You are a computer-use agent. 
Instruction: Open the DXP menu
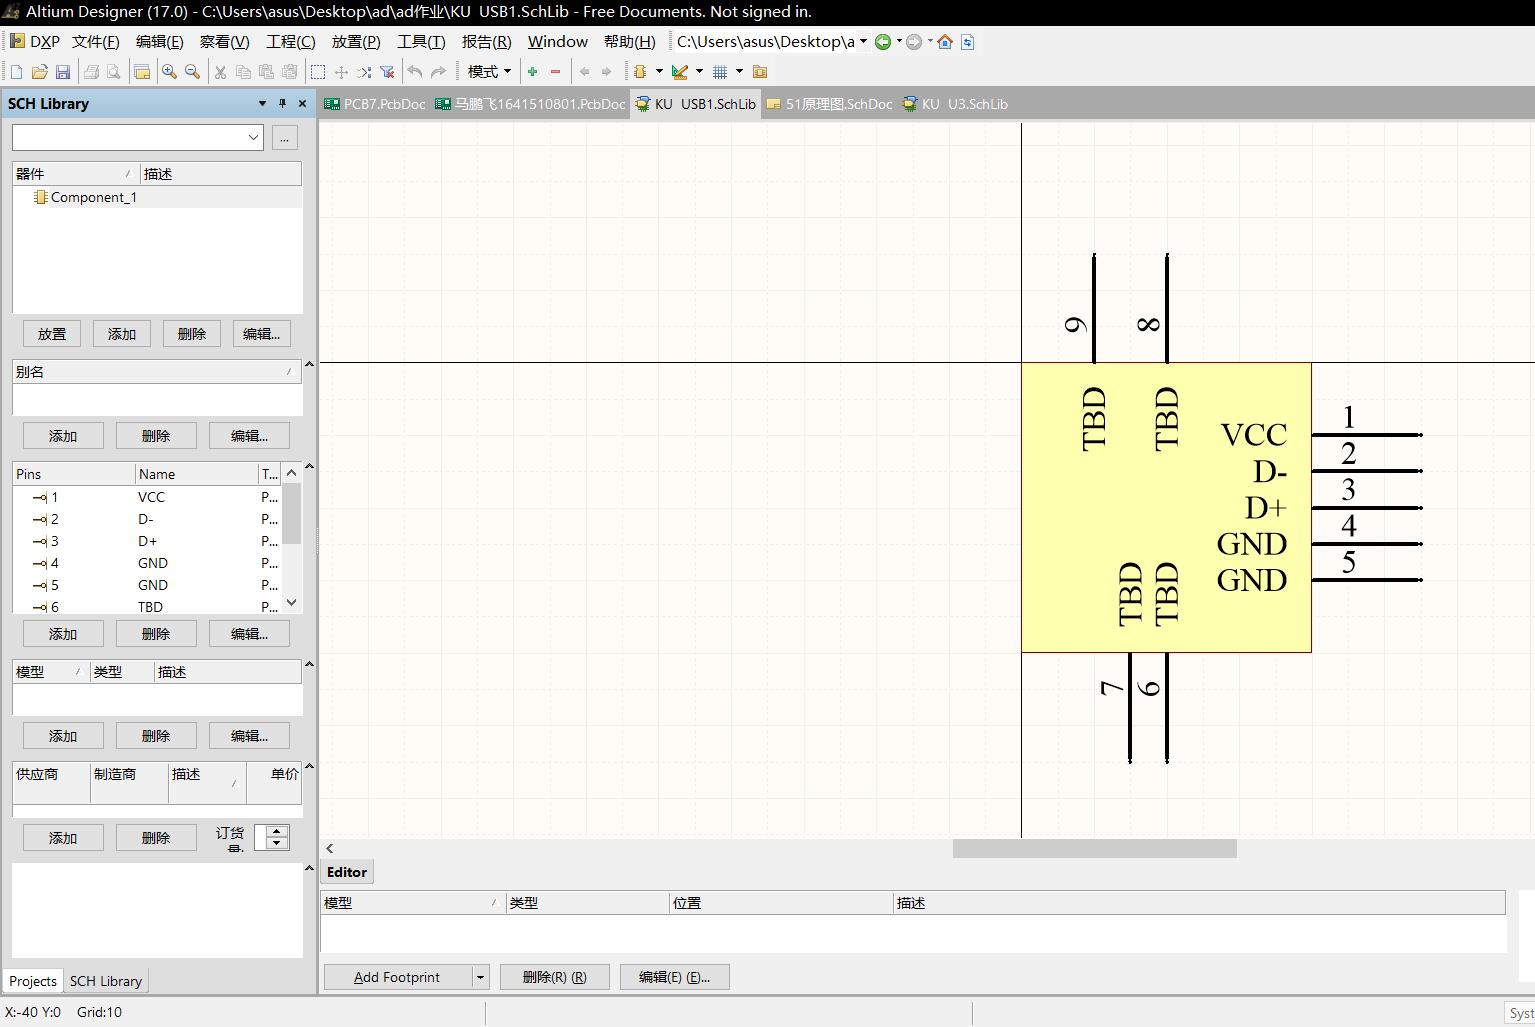pyautogui.click(x=36, y=42)
